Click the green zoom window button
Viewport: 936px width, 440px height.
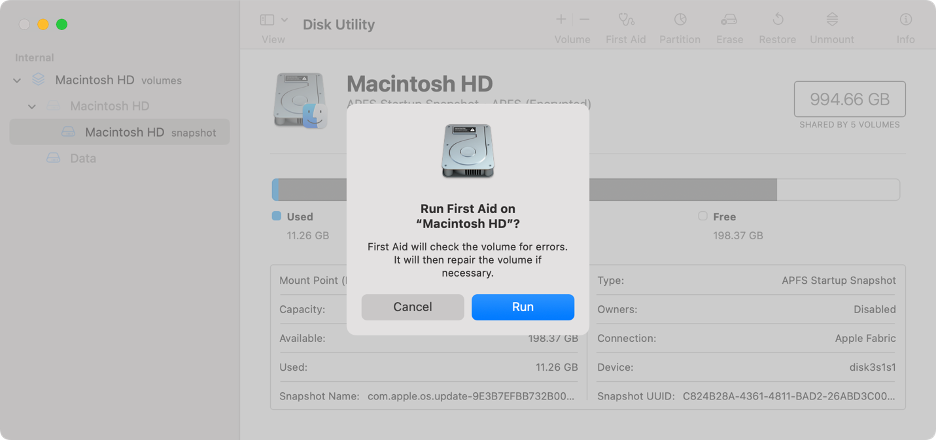point(61,24)
